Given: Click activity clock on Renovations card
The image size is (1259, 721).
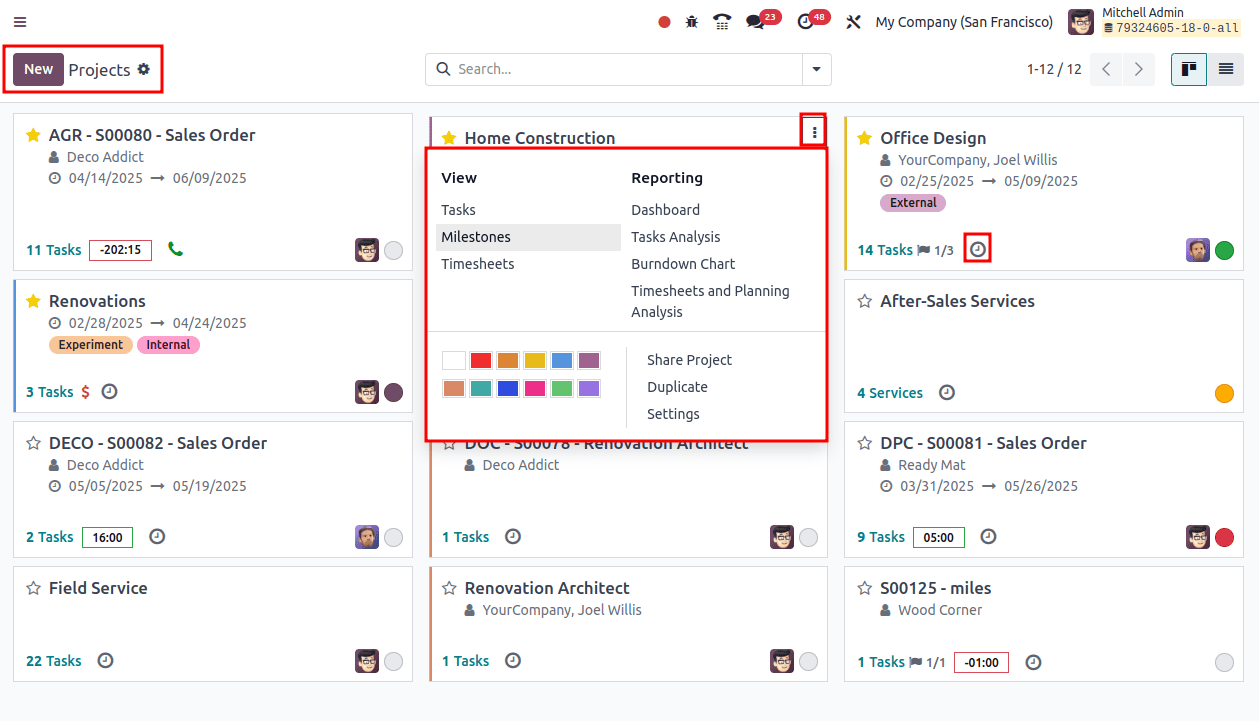Looking at the screenshot, I should click(110, 391).
